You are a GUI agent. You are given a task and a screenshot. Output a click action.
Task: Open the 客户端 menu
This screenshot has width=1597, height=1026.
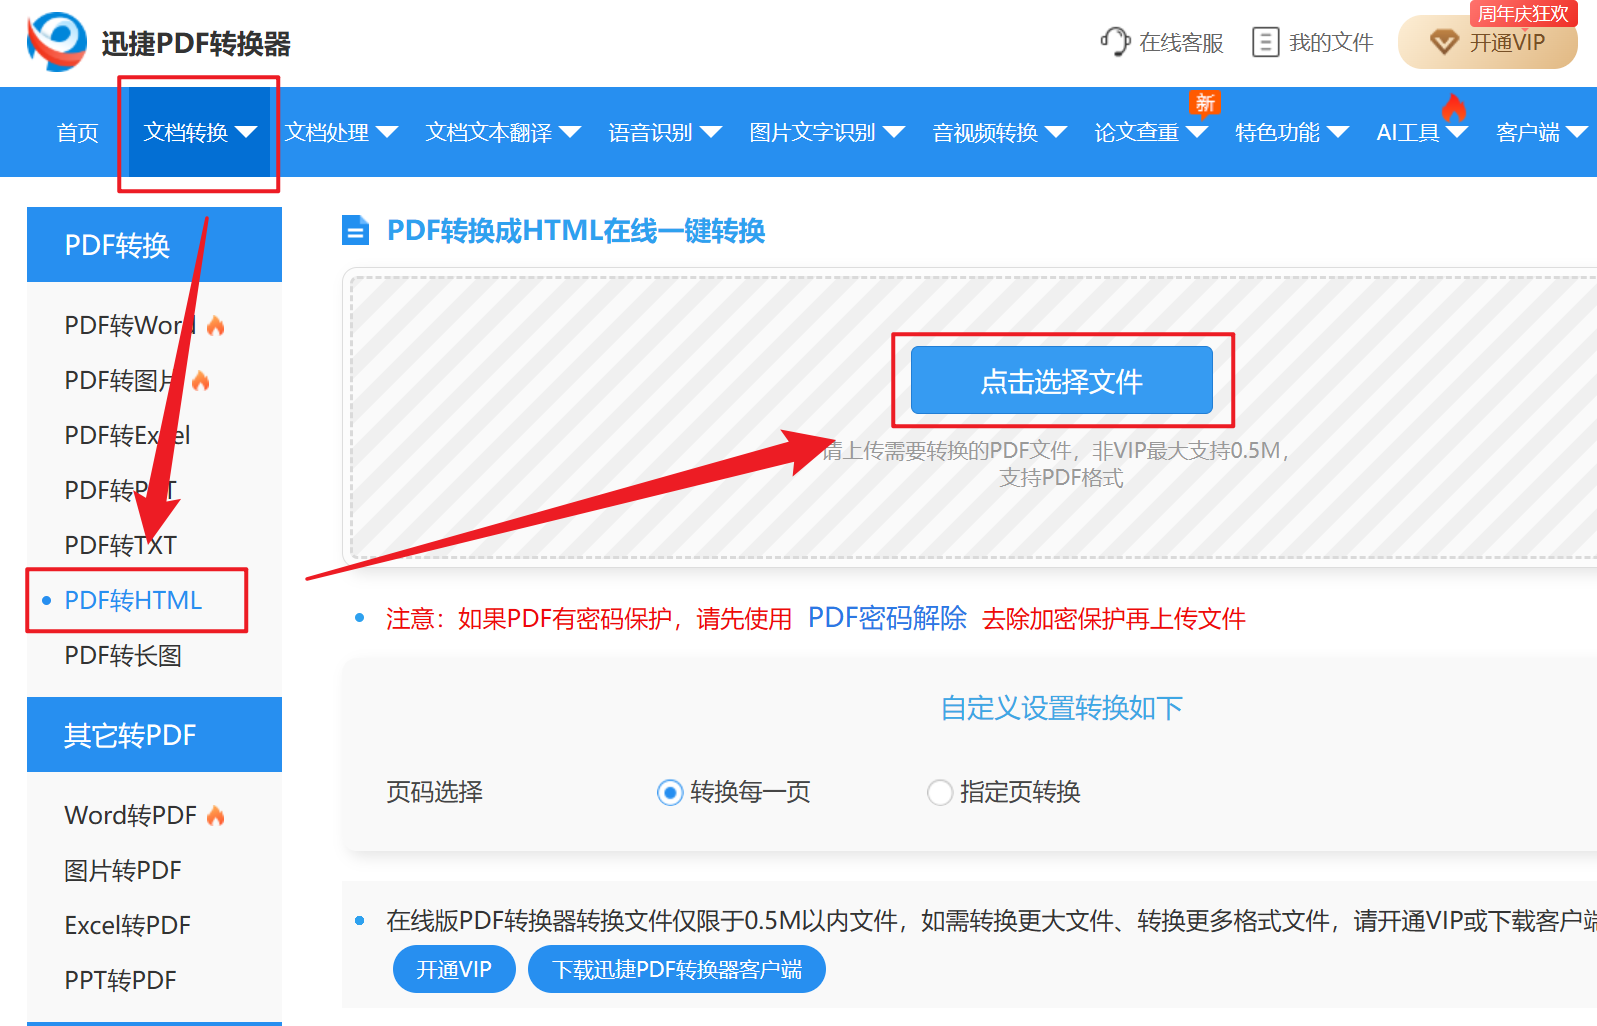pyautogui.click(x=1541, y=132)
